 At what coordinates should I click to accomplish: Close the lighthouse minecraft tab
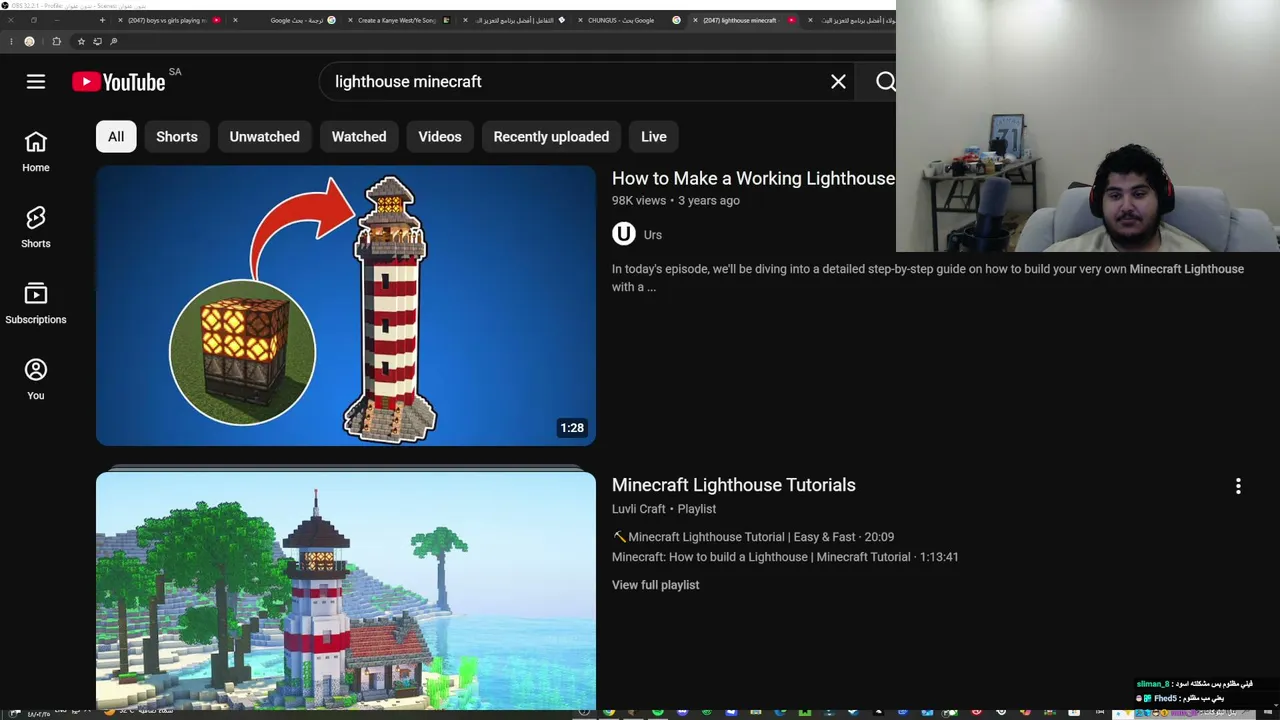coord(695,20)
